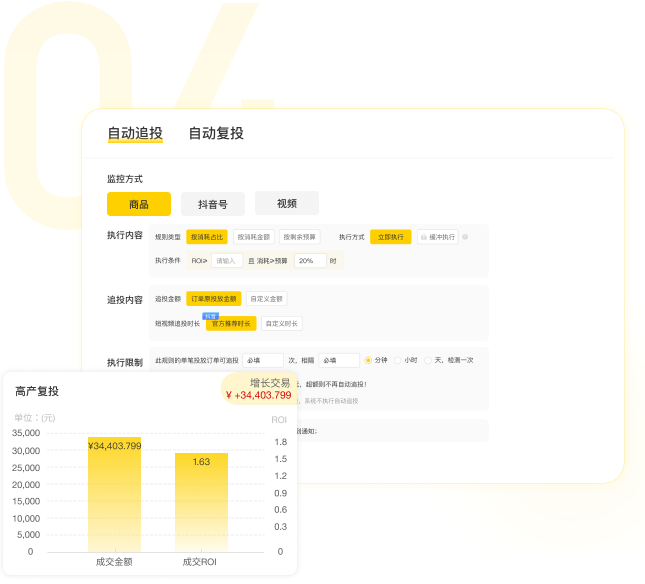
Task: Click the help icon beside 缓冲执行
Action: 465,237
